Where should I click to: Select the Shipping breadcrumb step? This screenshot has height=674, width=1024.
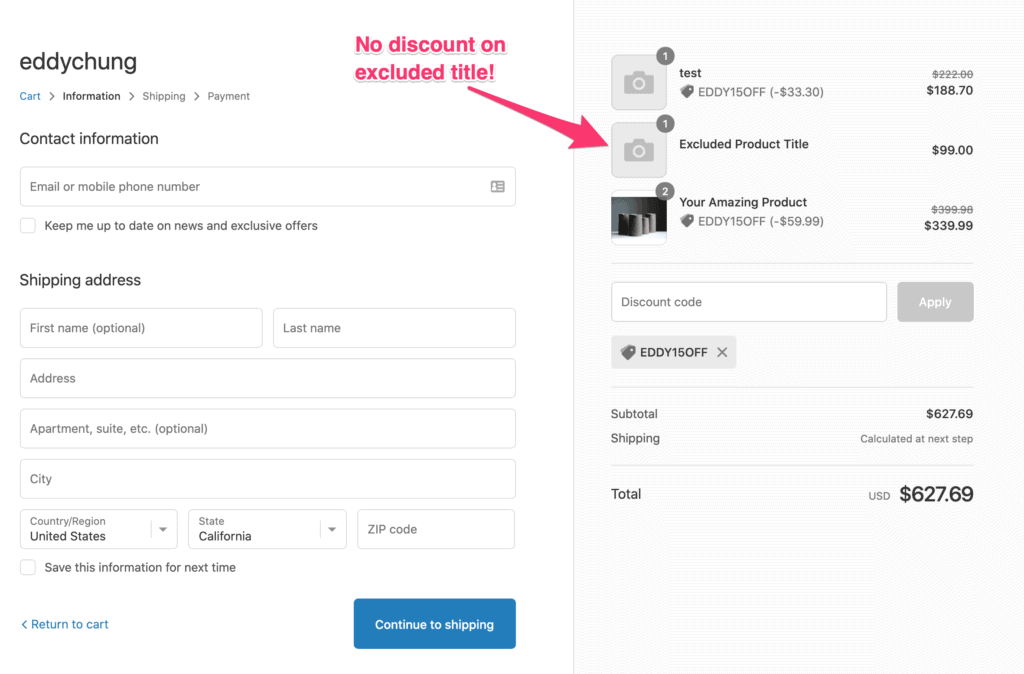point(163,96)
